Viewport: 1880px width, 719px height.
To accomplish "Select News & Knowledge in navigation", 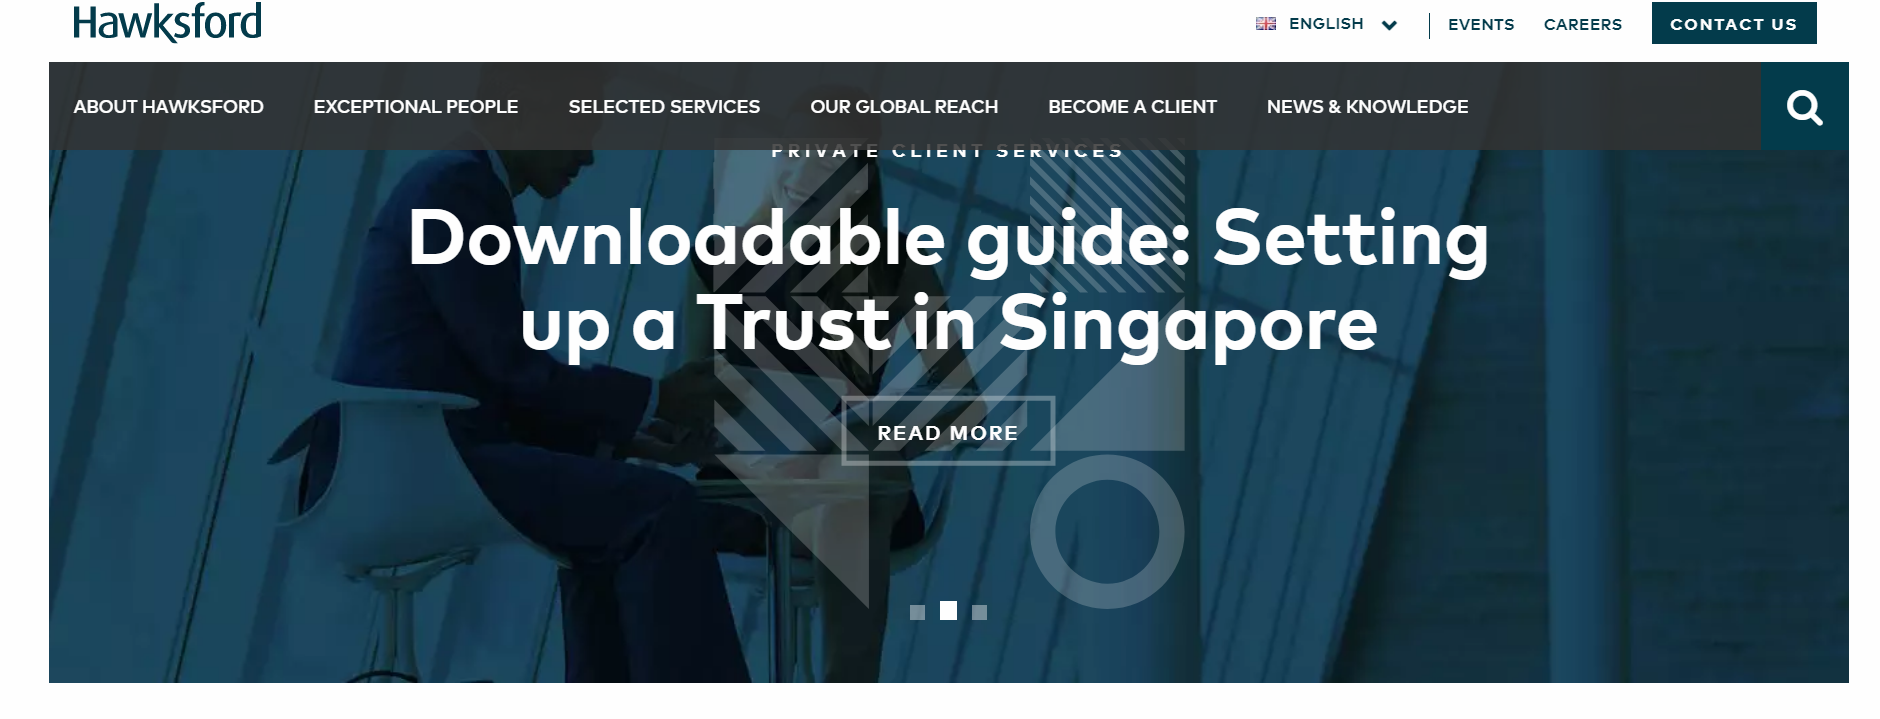I will pos(1367,107).
